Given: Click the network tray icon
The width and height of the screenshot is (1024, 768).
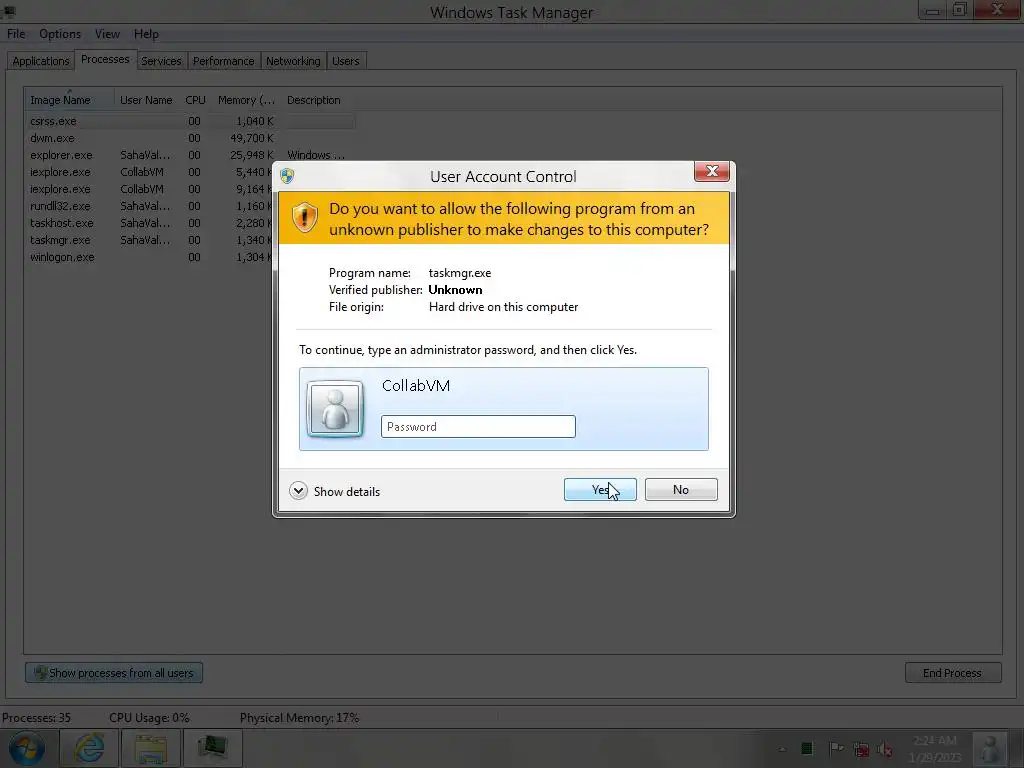Looking at the screenshot, I should pyautogui.click(x=861, y=749).
